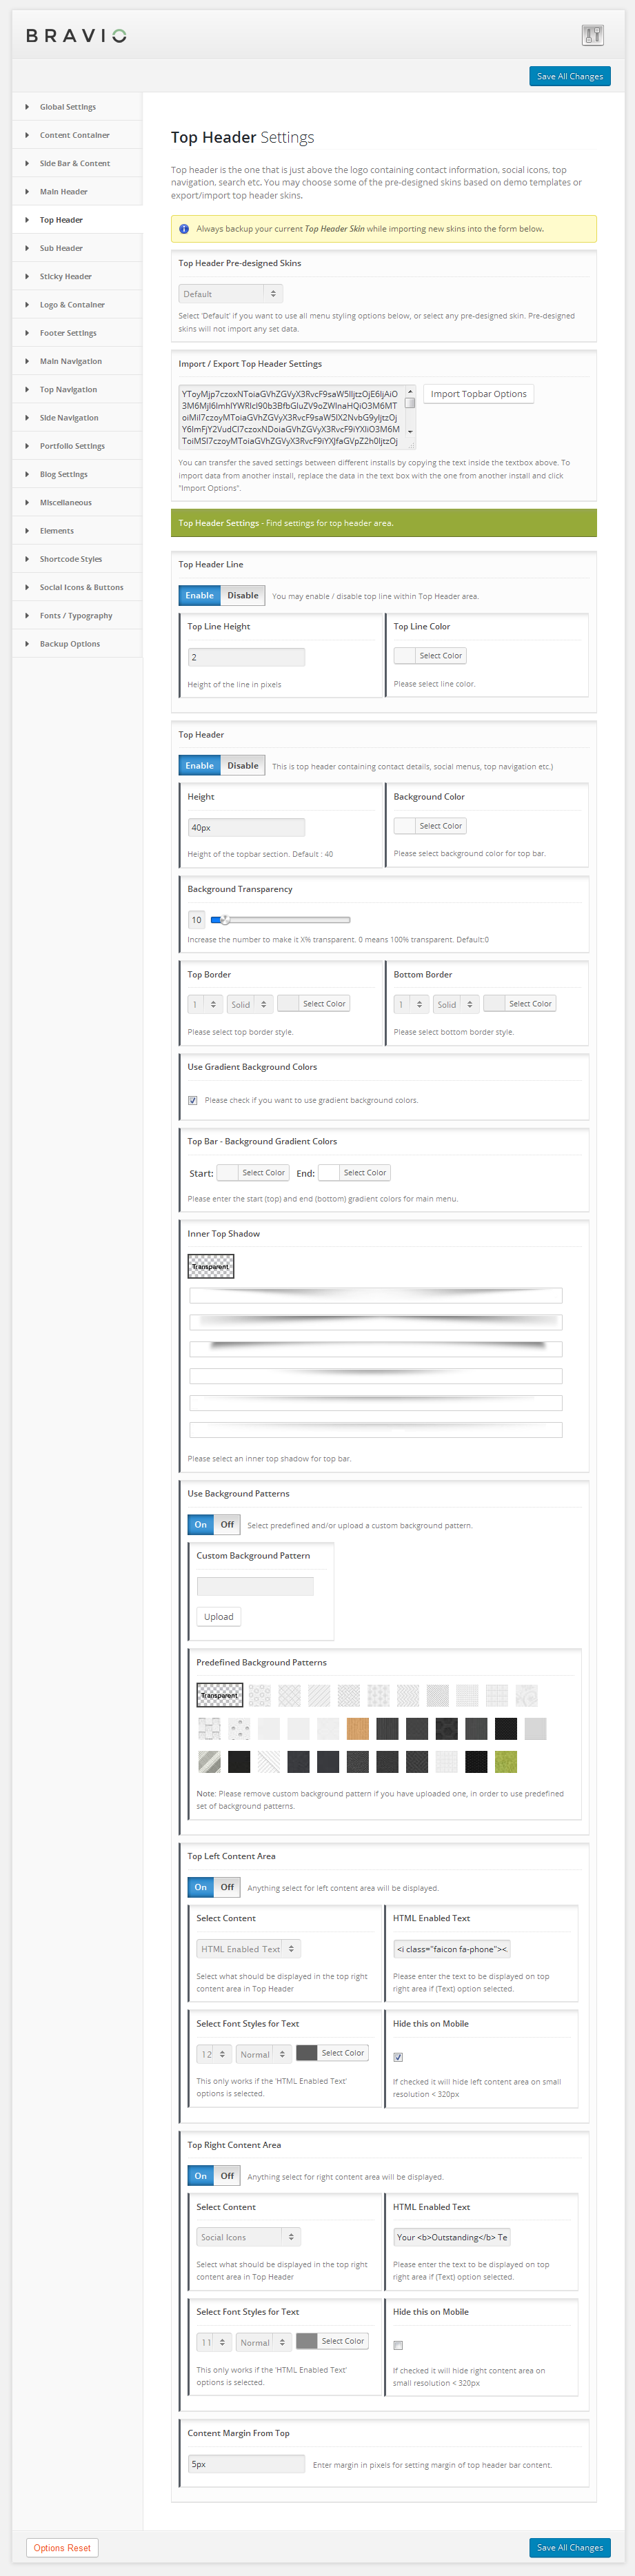Click the Background Transparency slider handle

click(x=225, y=919)
